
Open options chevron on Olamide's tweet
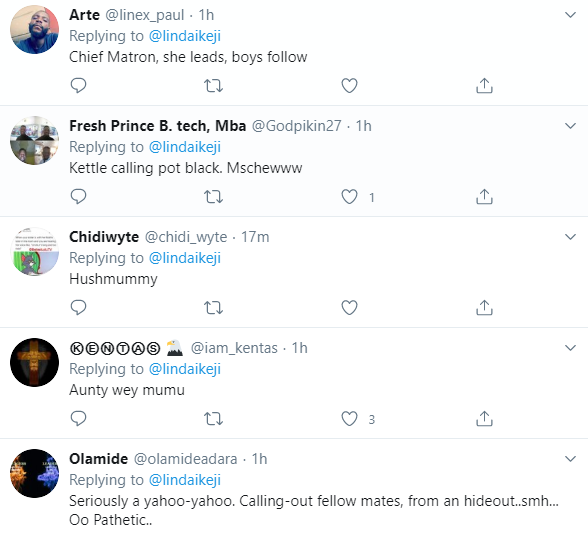[570, 459]
